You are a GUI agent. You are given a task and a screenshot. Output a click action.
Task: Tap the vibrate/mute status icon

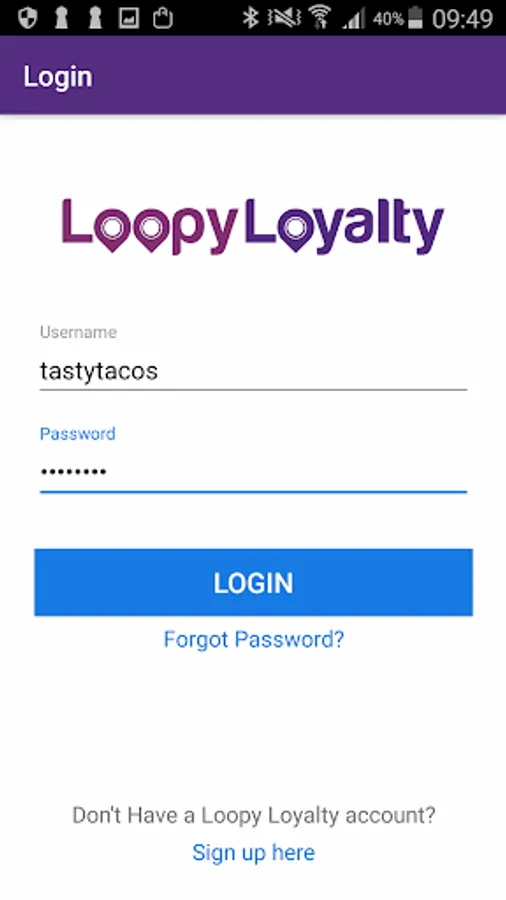(x=284, y=18)
